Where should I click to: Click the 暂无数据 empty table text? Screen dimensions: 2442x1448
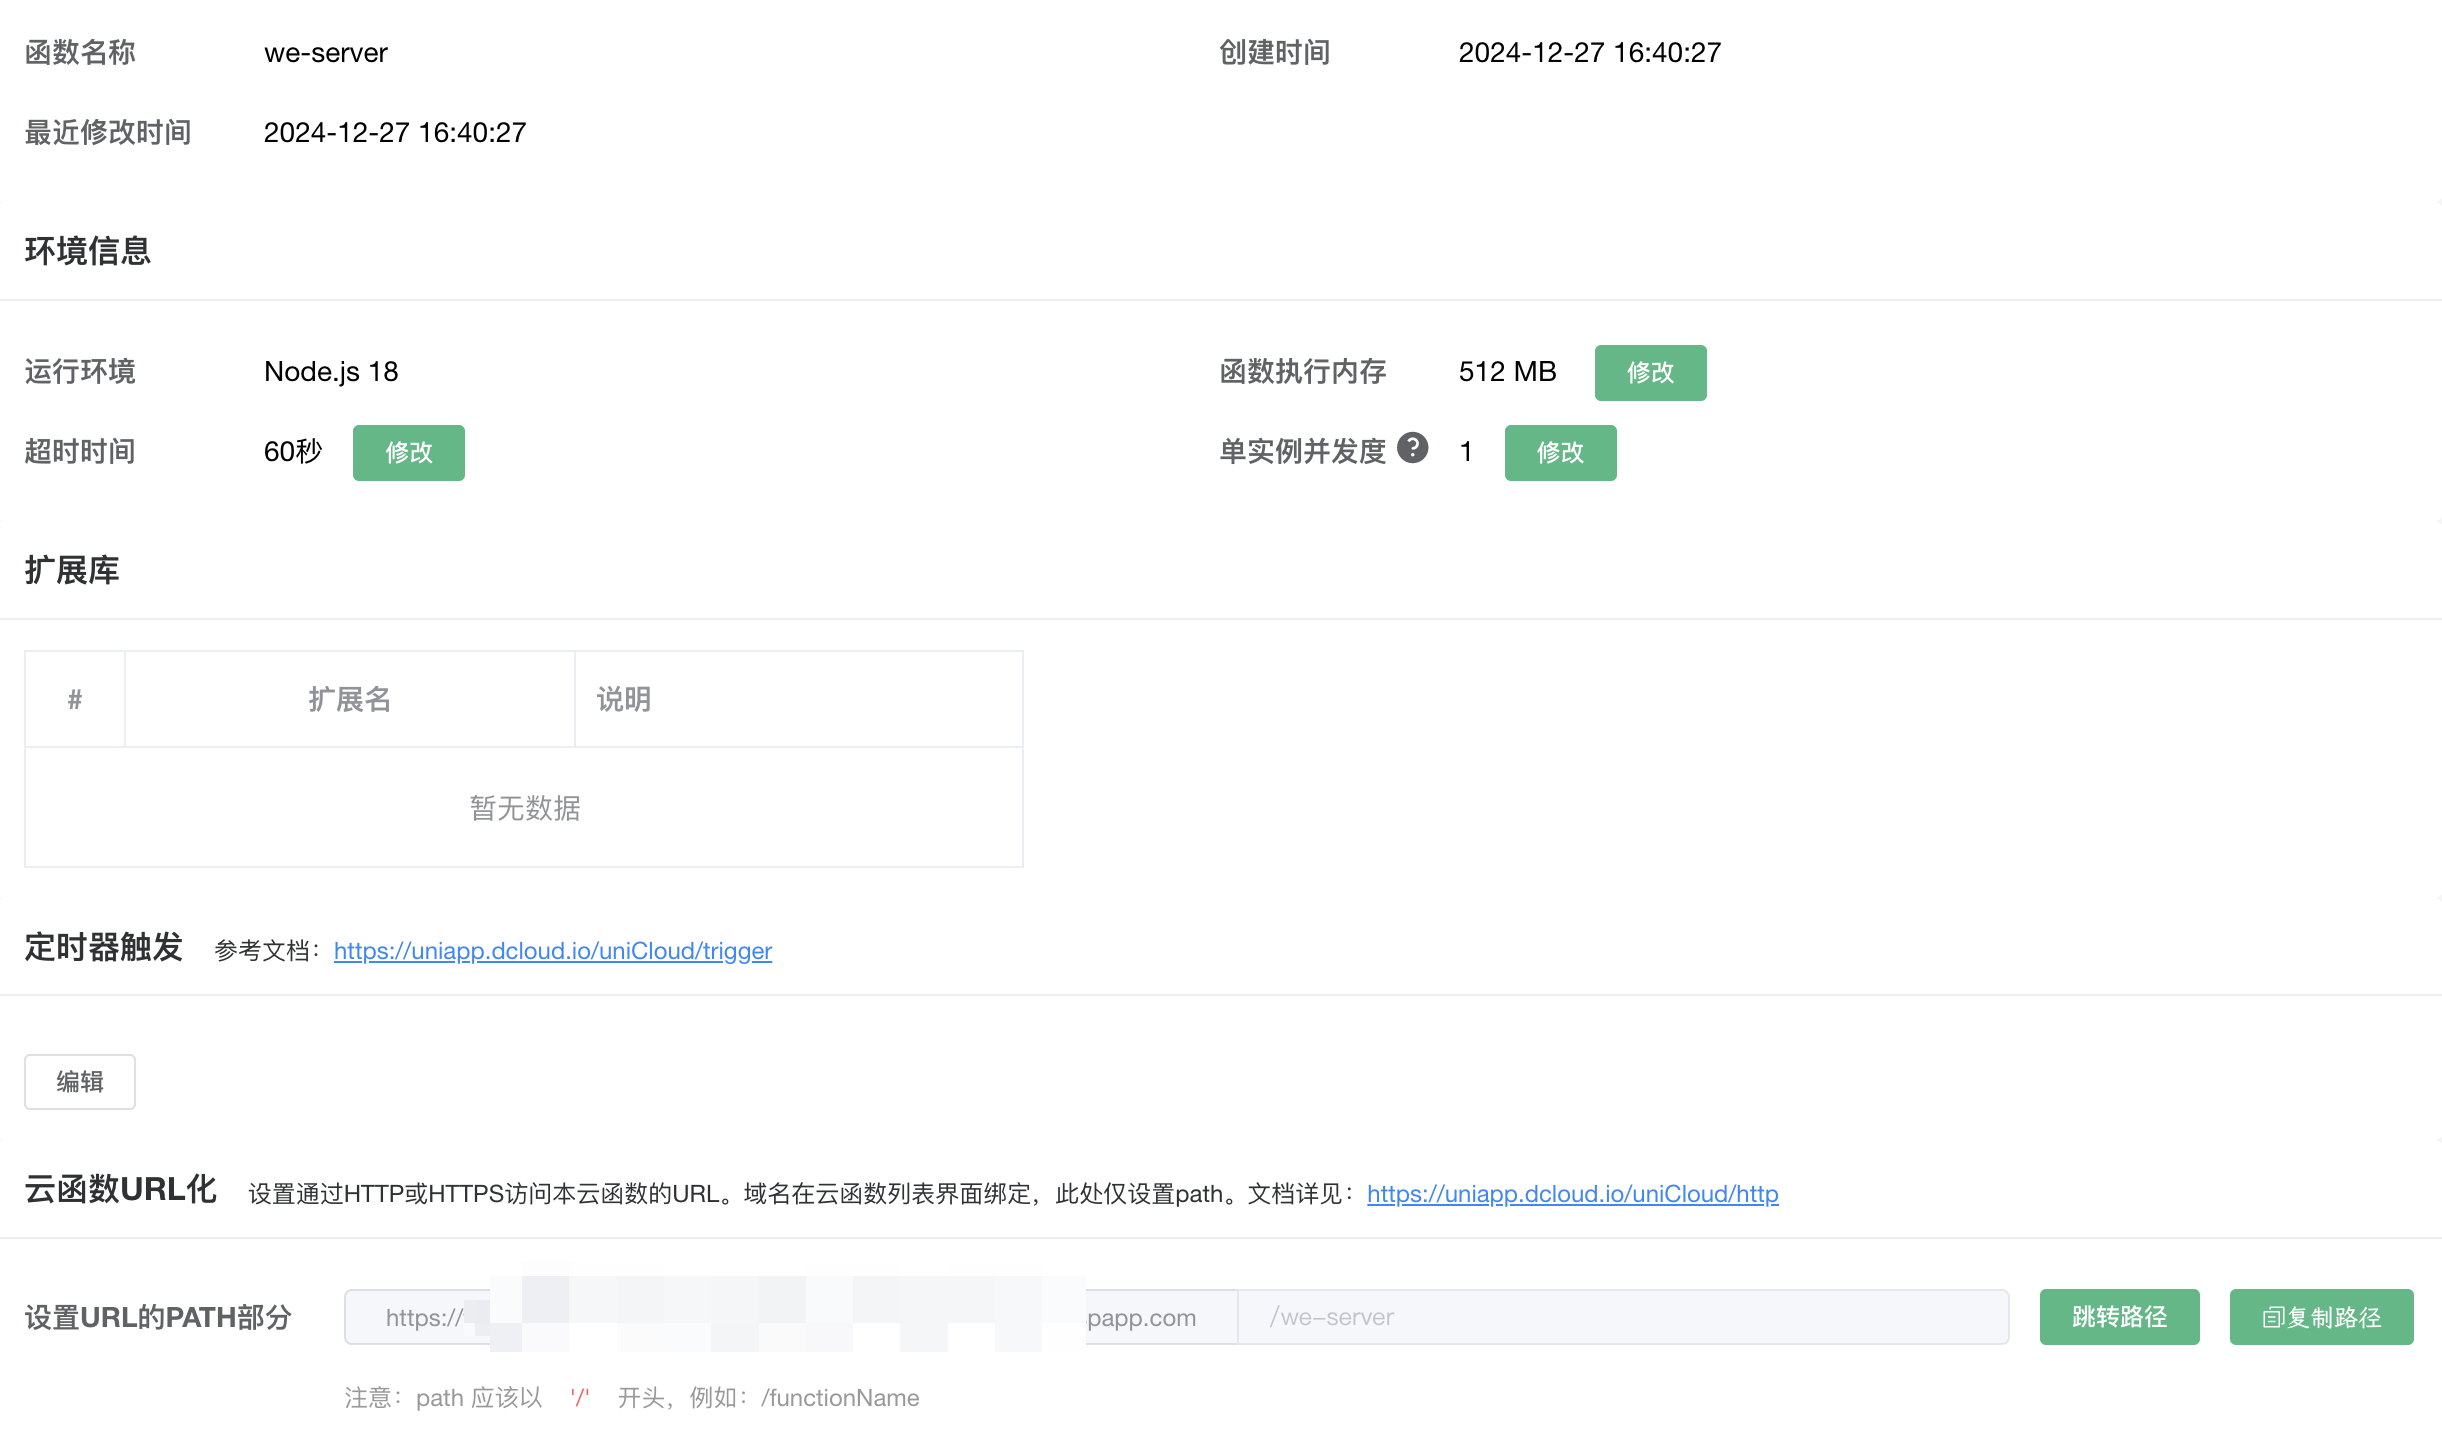click(x=525, y=807)
